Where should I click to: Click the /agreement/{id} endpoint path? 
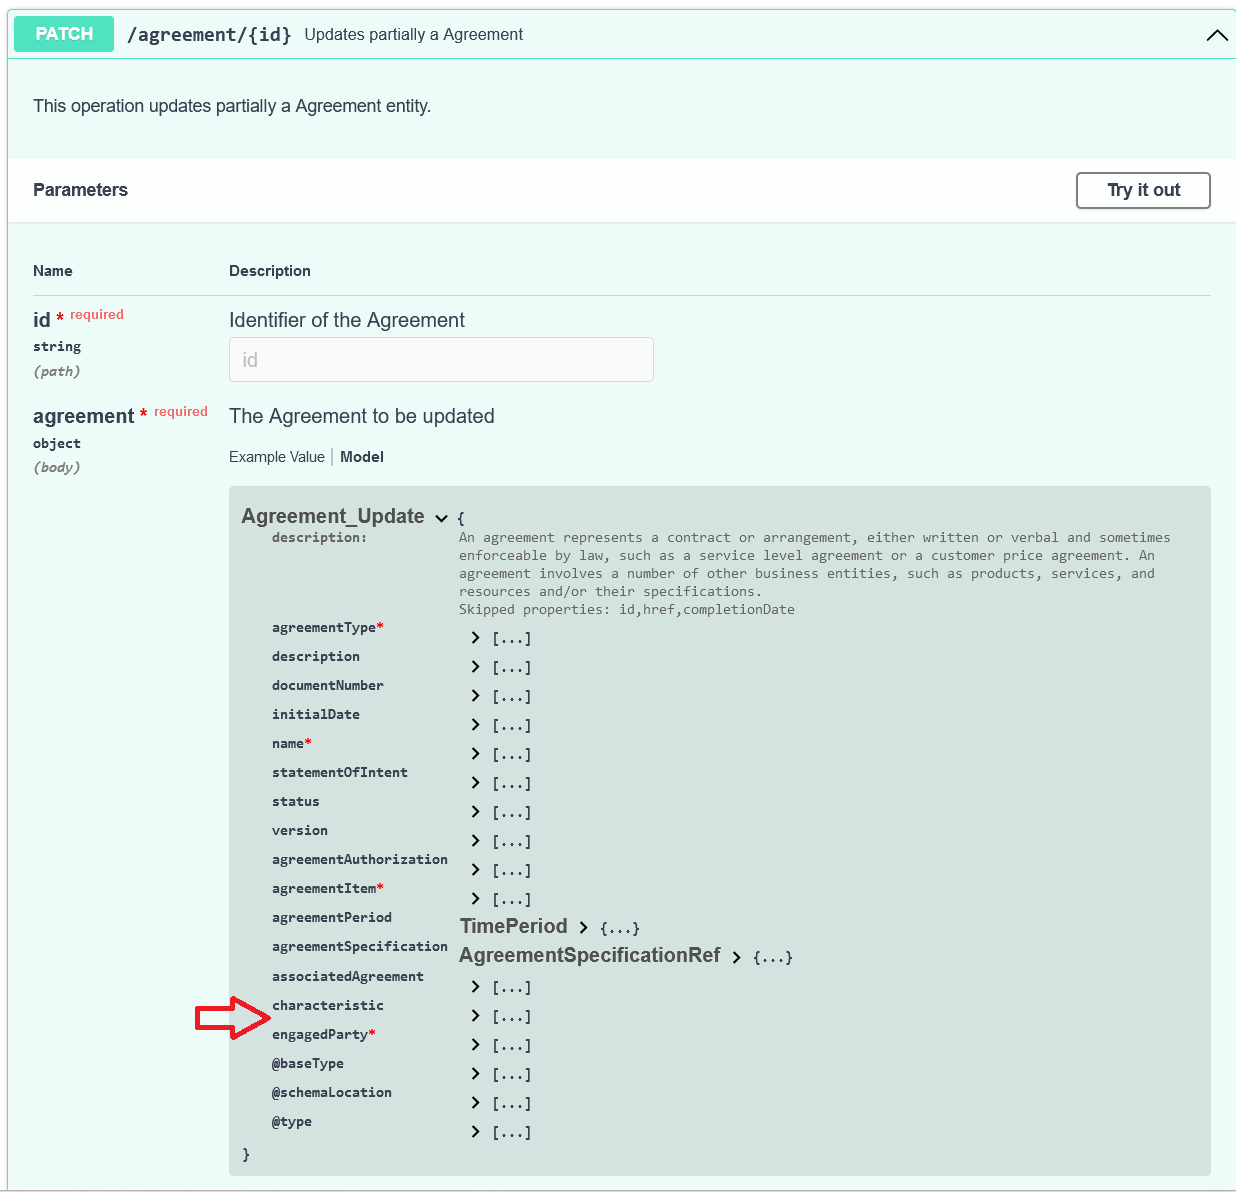click(x=209, y=33)
